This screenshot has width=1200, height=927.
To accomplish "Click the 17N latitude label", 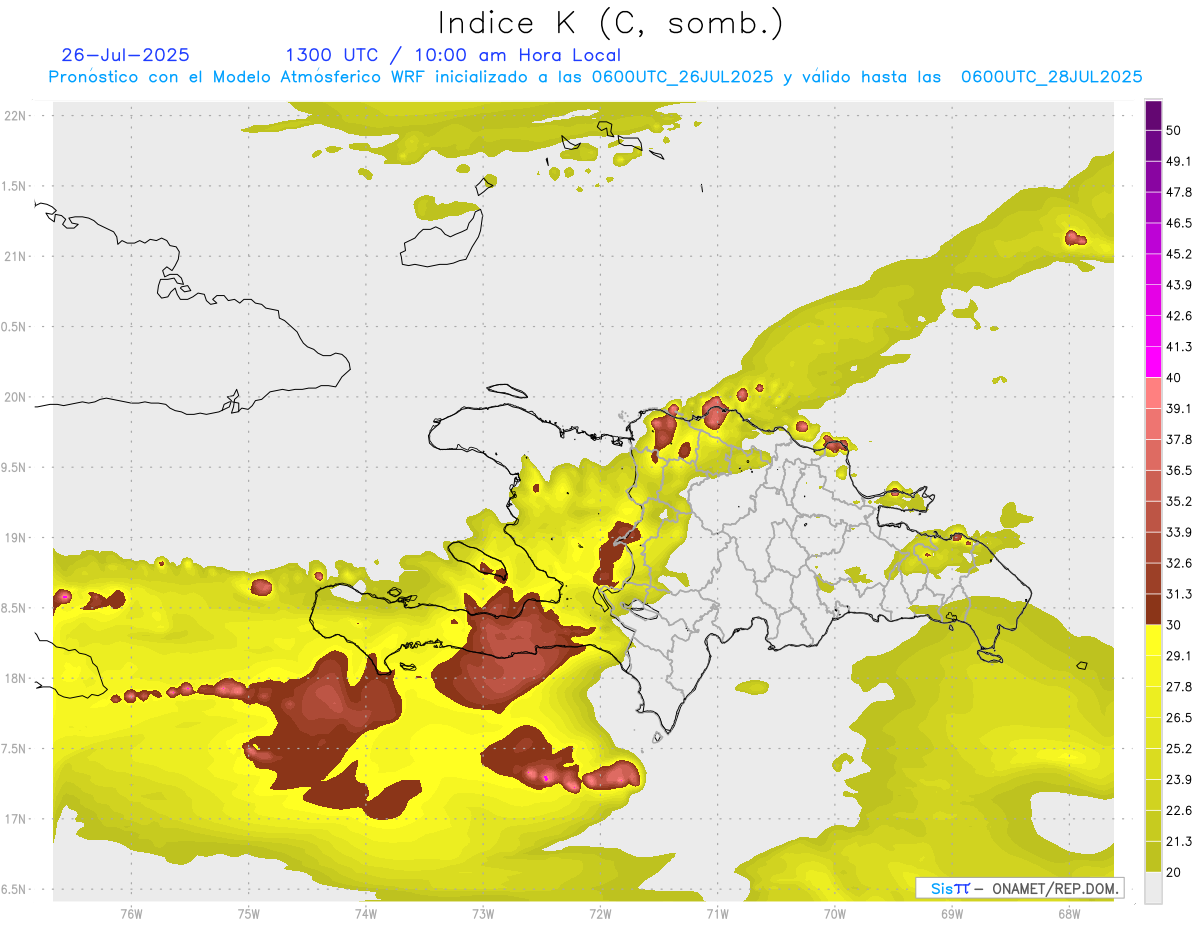I will pyautogui.click(x=15, y=819).
